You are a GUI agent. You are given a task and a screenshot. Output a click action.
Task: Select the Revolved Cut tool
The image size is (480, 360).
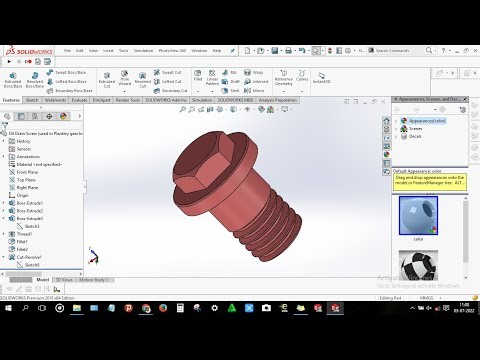143,80
